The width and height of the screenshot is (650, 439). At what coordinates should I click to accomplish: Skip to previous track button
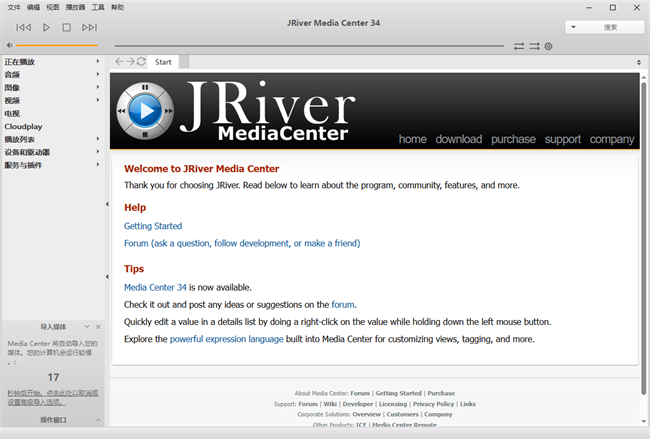(24, 27)
